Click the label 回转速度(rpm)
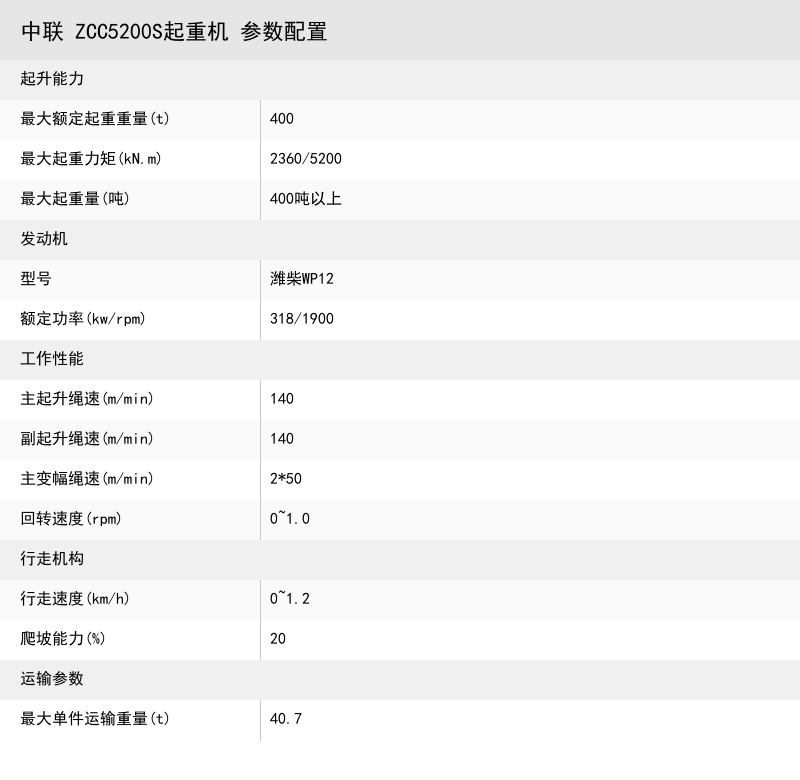The height and width of the screenshot is (780, 800). (71, 519)
